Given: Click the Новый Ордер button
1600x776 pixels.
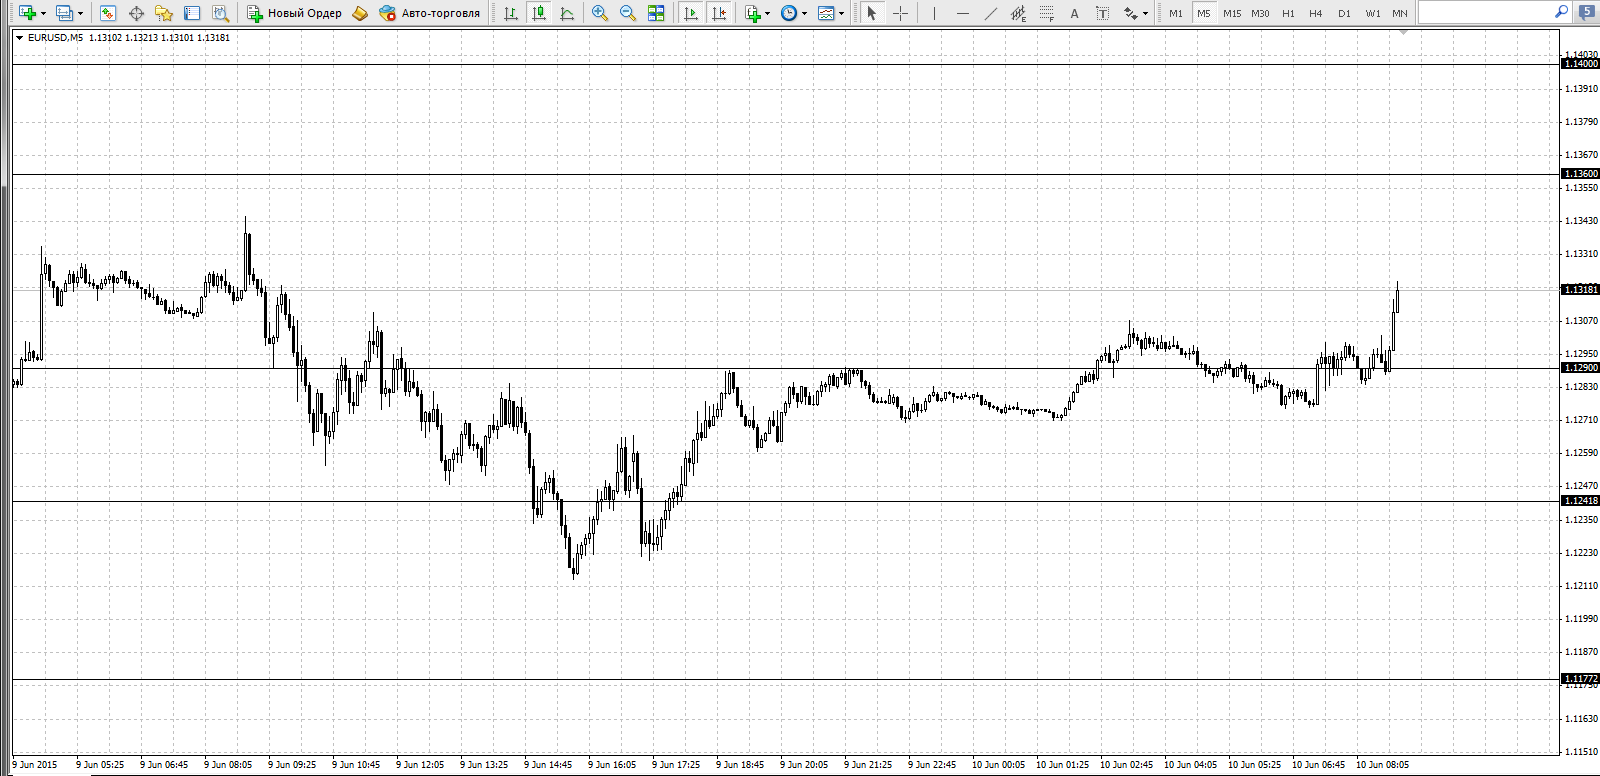Looking at the screenshot, I should point(295,13).
